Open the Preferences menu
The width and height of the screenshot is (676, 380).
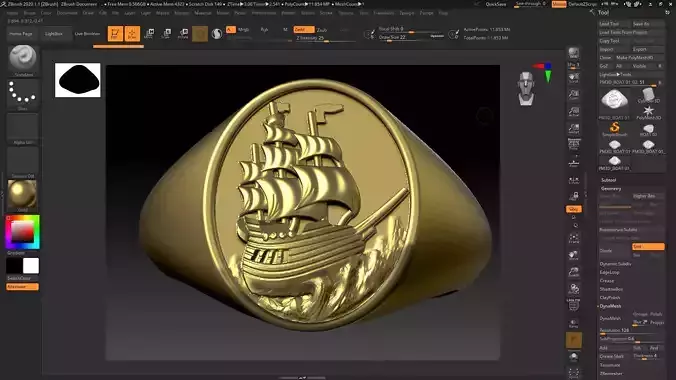[264, 13]
